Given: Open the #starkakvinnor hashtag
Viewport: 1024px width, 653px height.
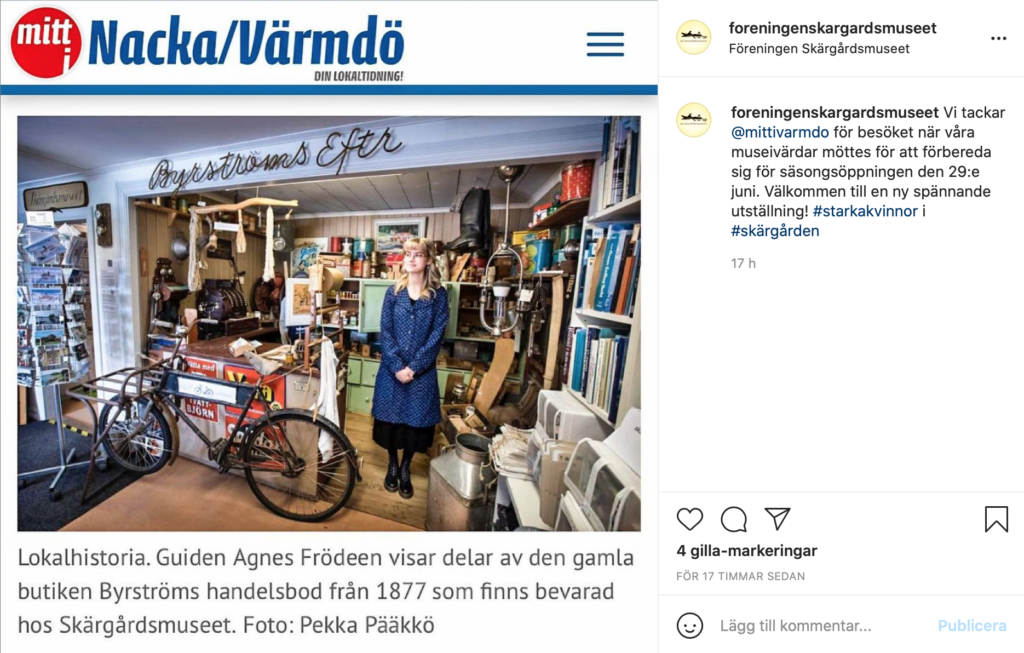Looking at the screenshot, I should click(865, 211).
